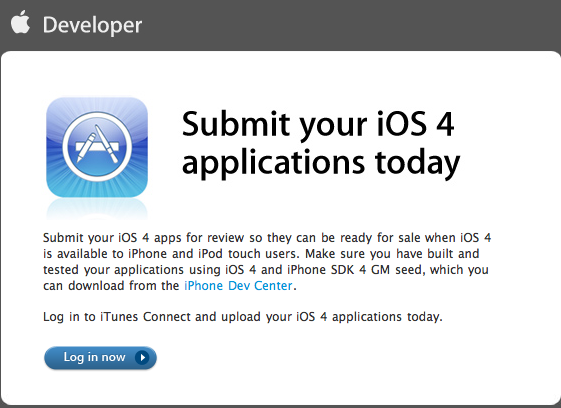Click the App Store icon image
The height and width of the screenshot is (408, 561).
point(97,147)
